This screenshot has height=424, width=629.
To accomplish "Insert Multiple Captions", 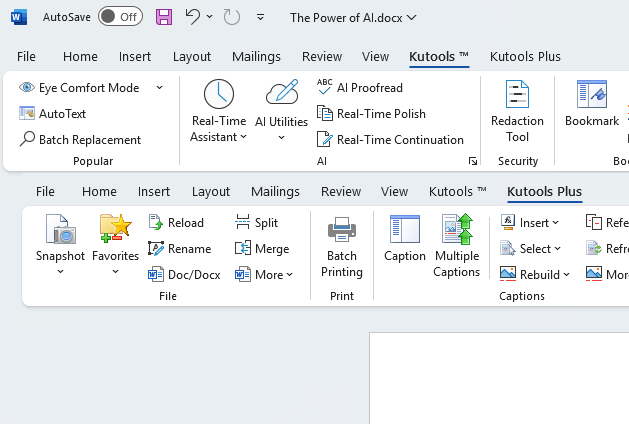I will 457,247.
